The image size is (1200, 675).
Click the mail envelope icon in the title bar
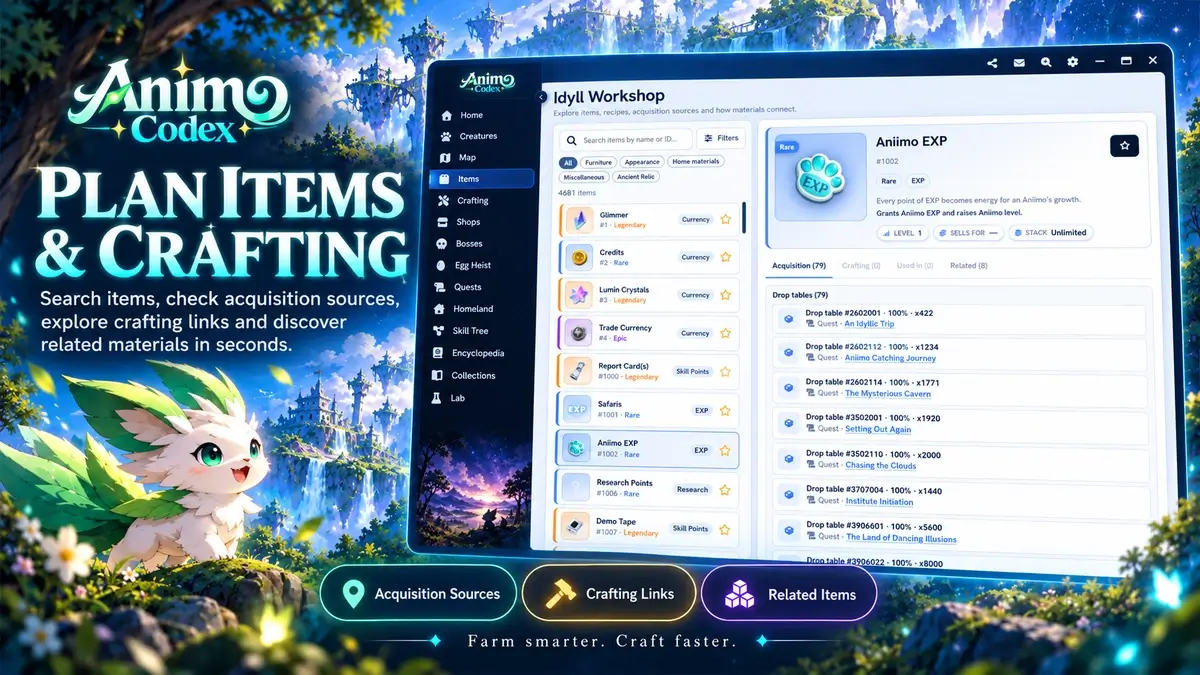[1019, 62]
